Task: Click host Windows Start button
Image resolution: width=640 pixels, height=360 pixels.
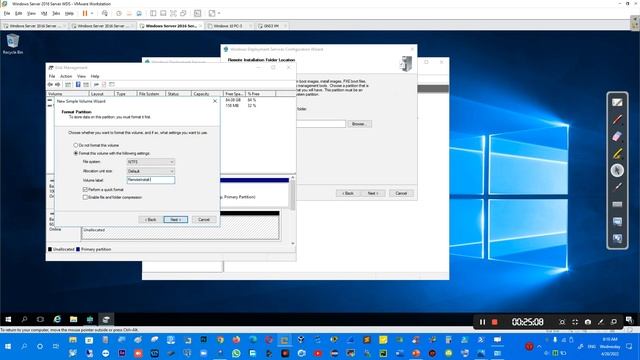Action: pos(8,347)
